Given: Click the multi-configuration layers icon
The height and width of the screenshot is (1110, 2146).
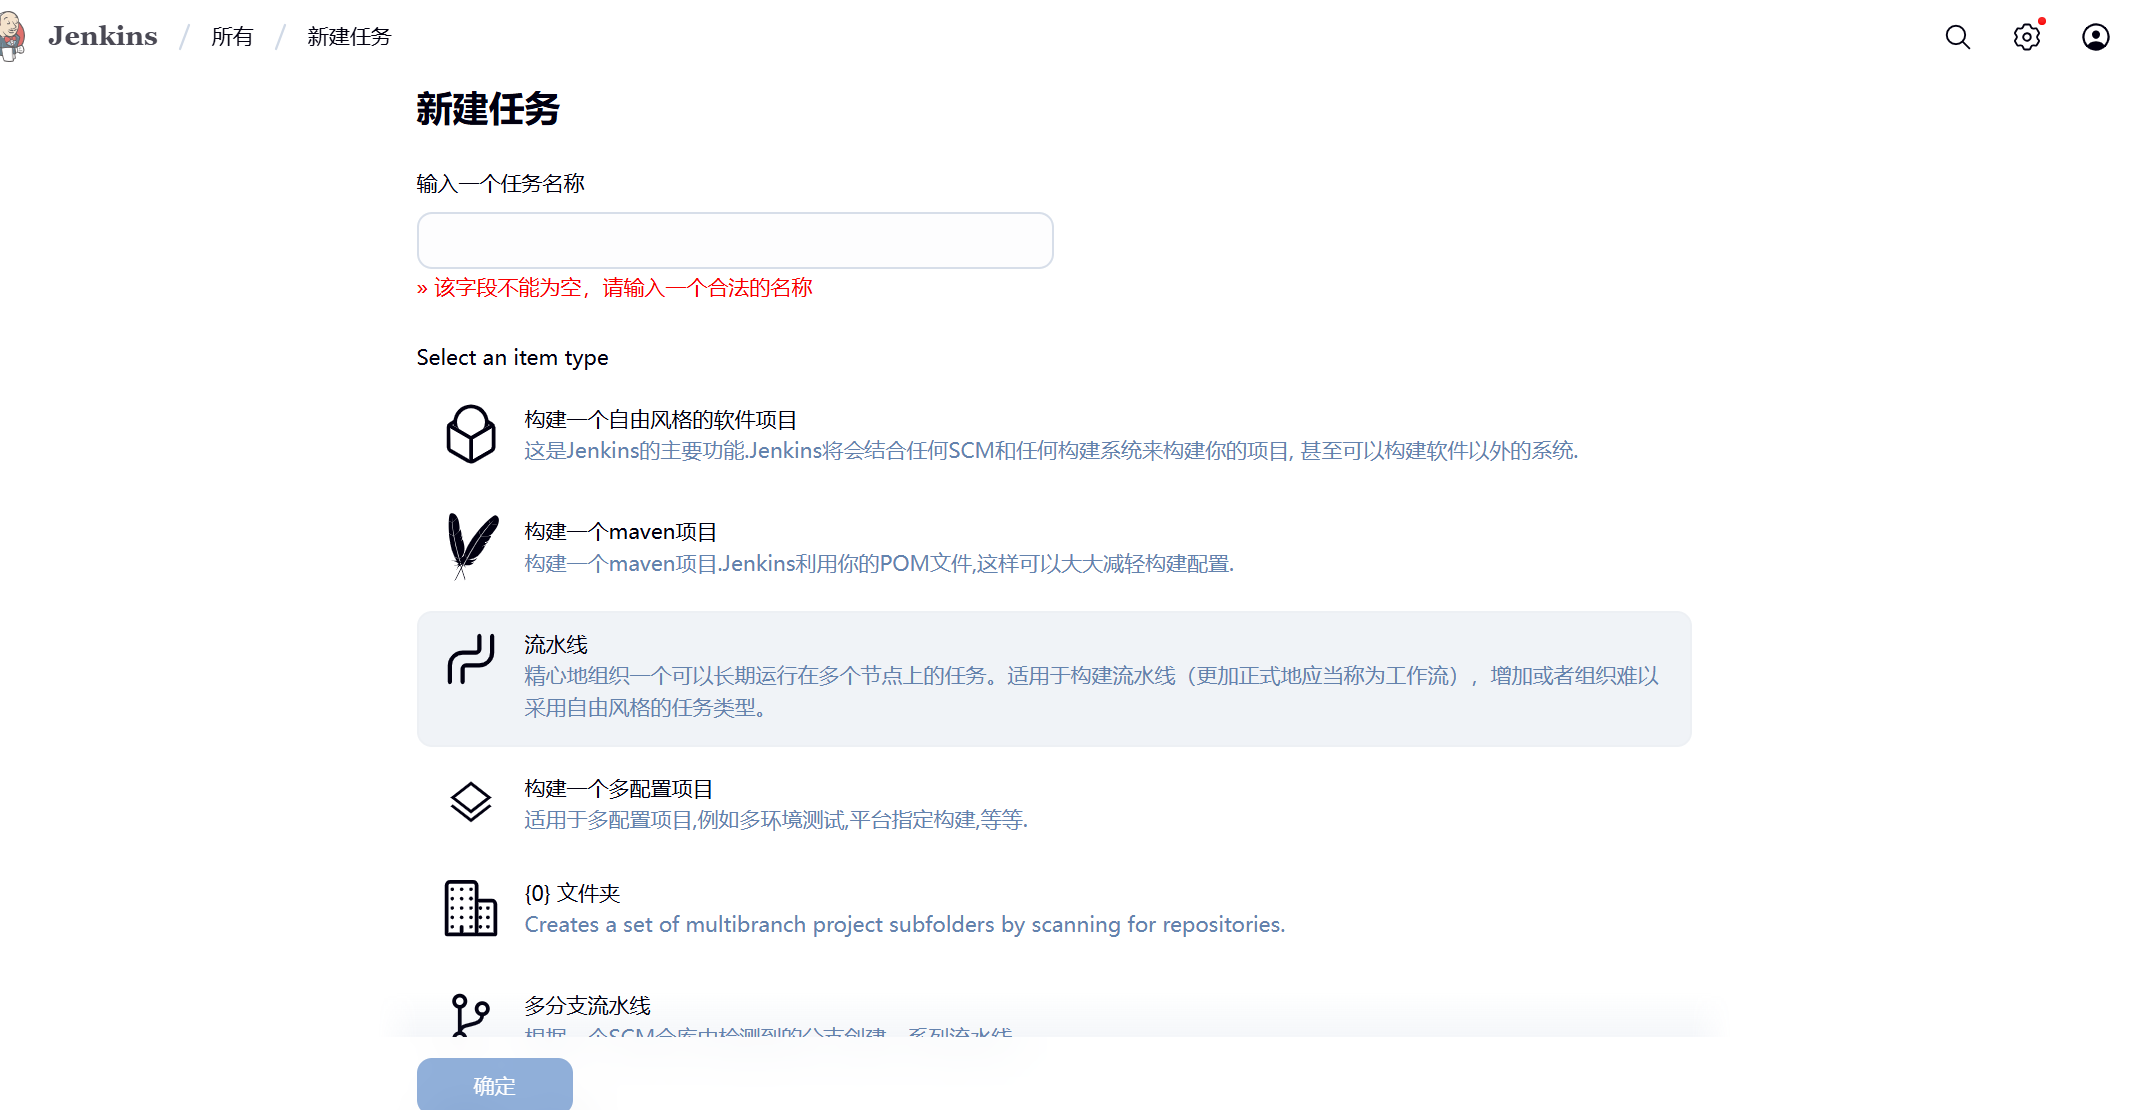Looking at the screenshot, I should pos(471,802).
